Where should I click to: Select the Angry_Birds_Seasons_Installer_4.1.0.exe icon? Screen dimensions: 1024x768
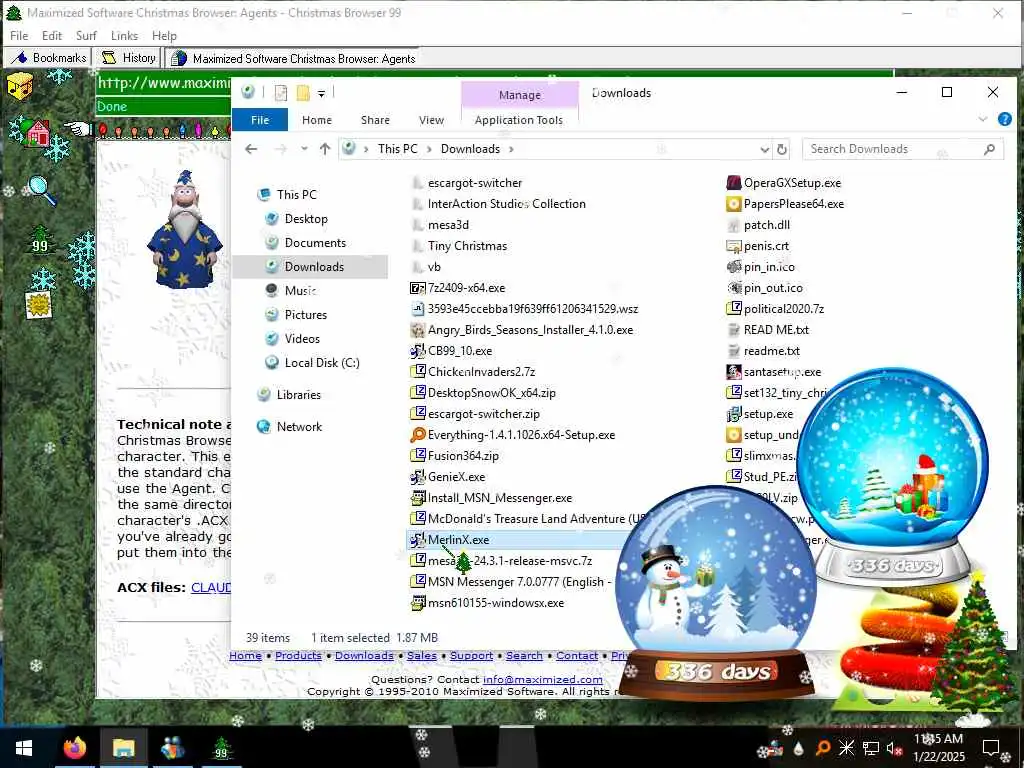click(x=418, y=330)
